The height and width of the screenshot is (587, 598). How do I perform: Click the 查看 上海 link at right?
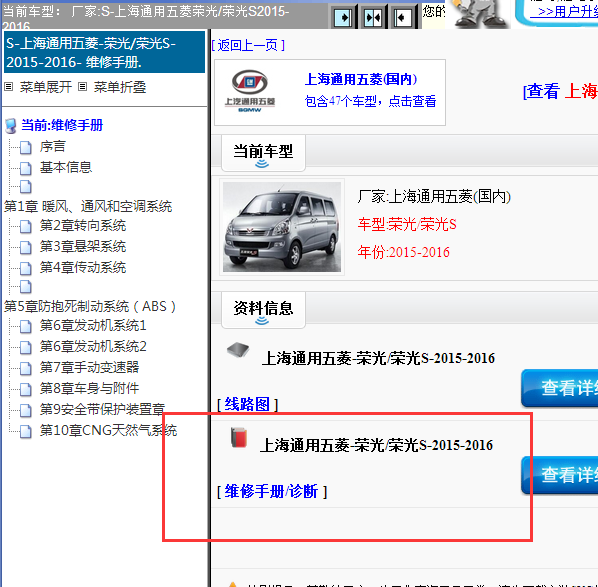(x=560, y=92)
